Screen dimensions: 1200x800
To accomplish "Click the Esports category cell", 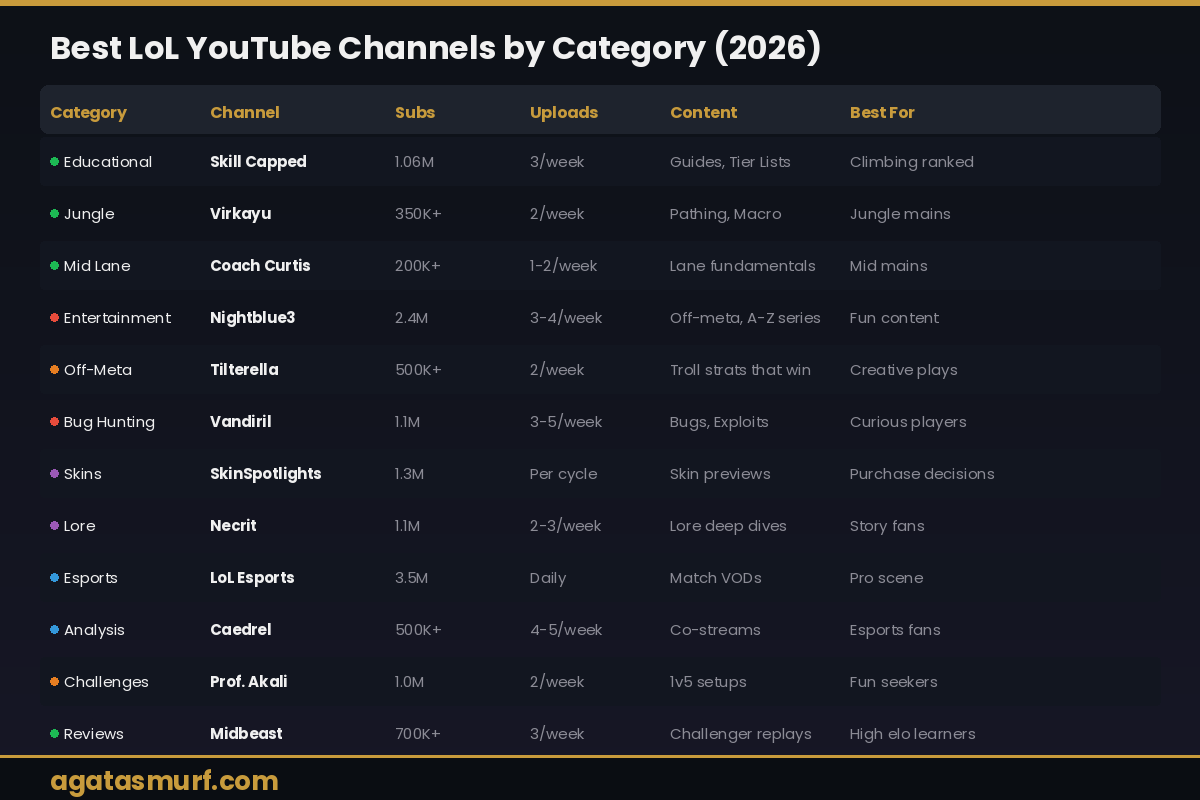I will [84, 578].
